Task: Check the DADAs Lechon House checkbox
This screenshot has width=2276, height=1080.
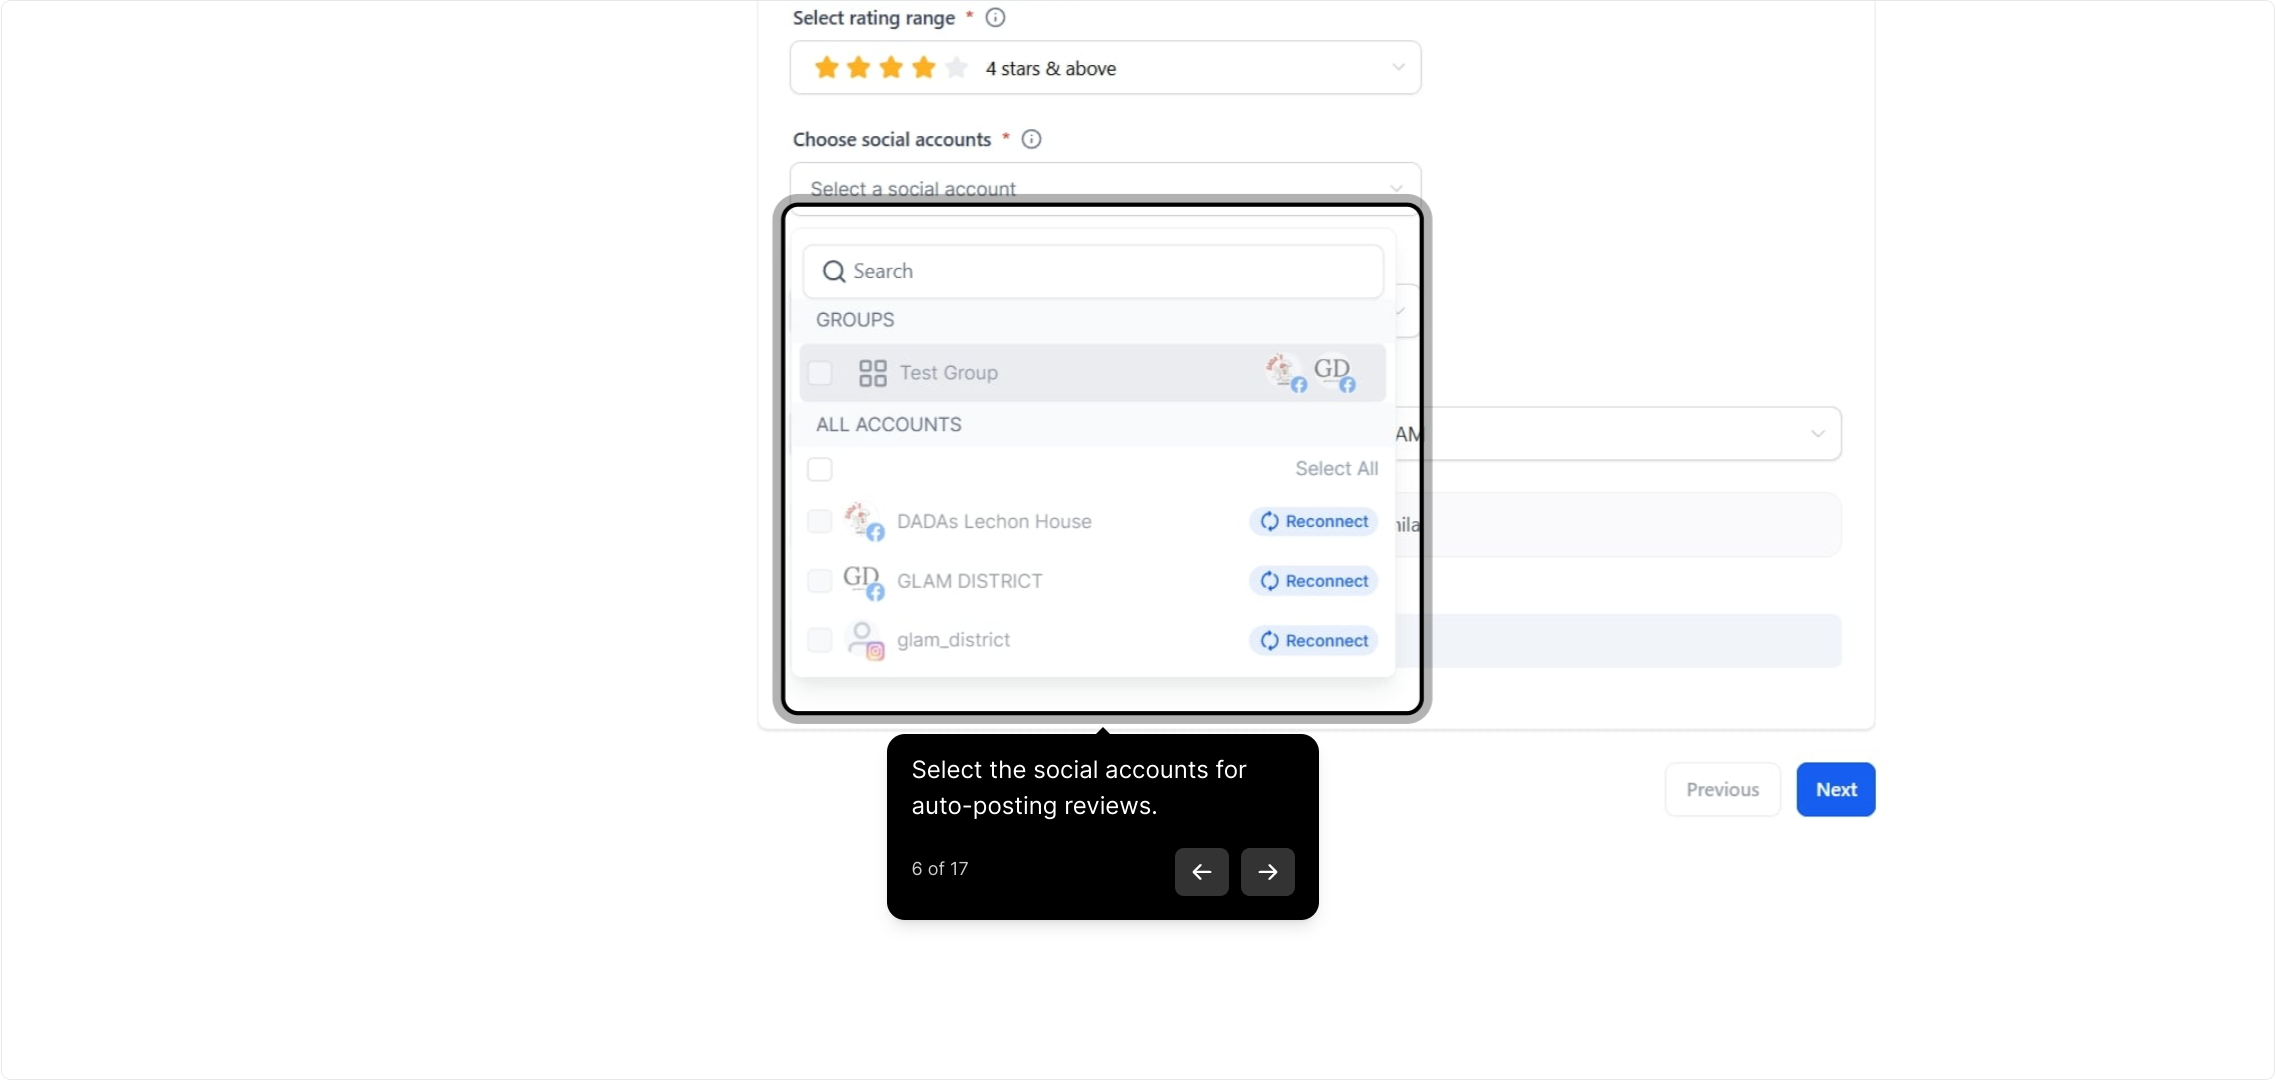Action: coord(820,521)
